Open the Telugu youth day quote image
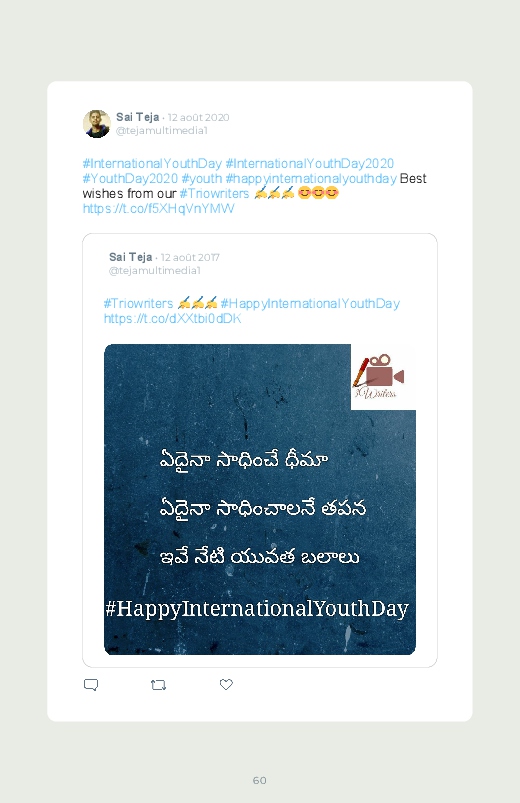This screenshot has width=520, height=803. pos(260,499)
